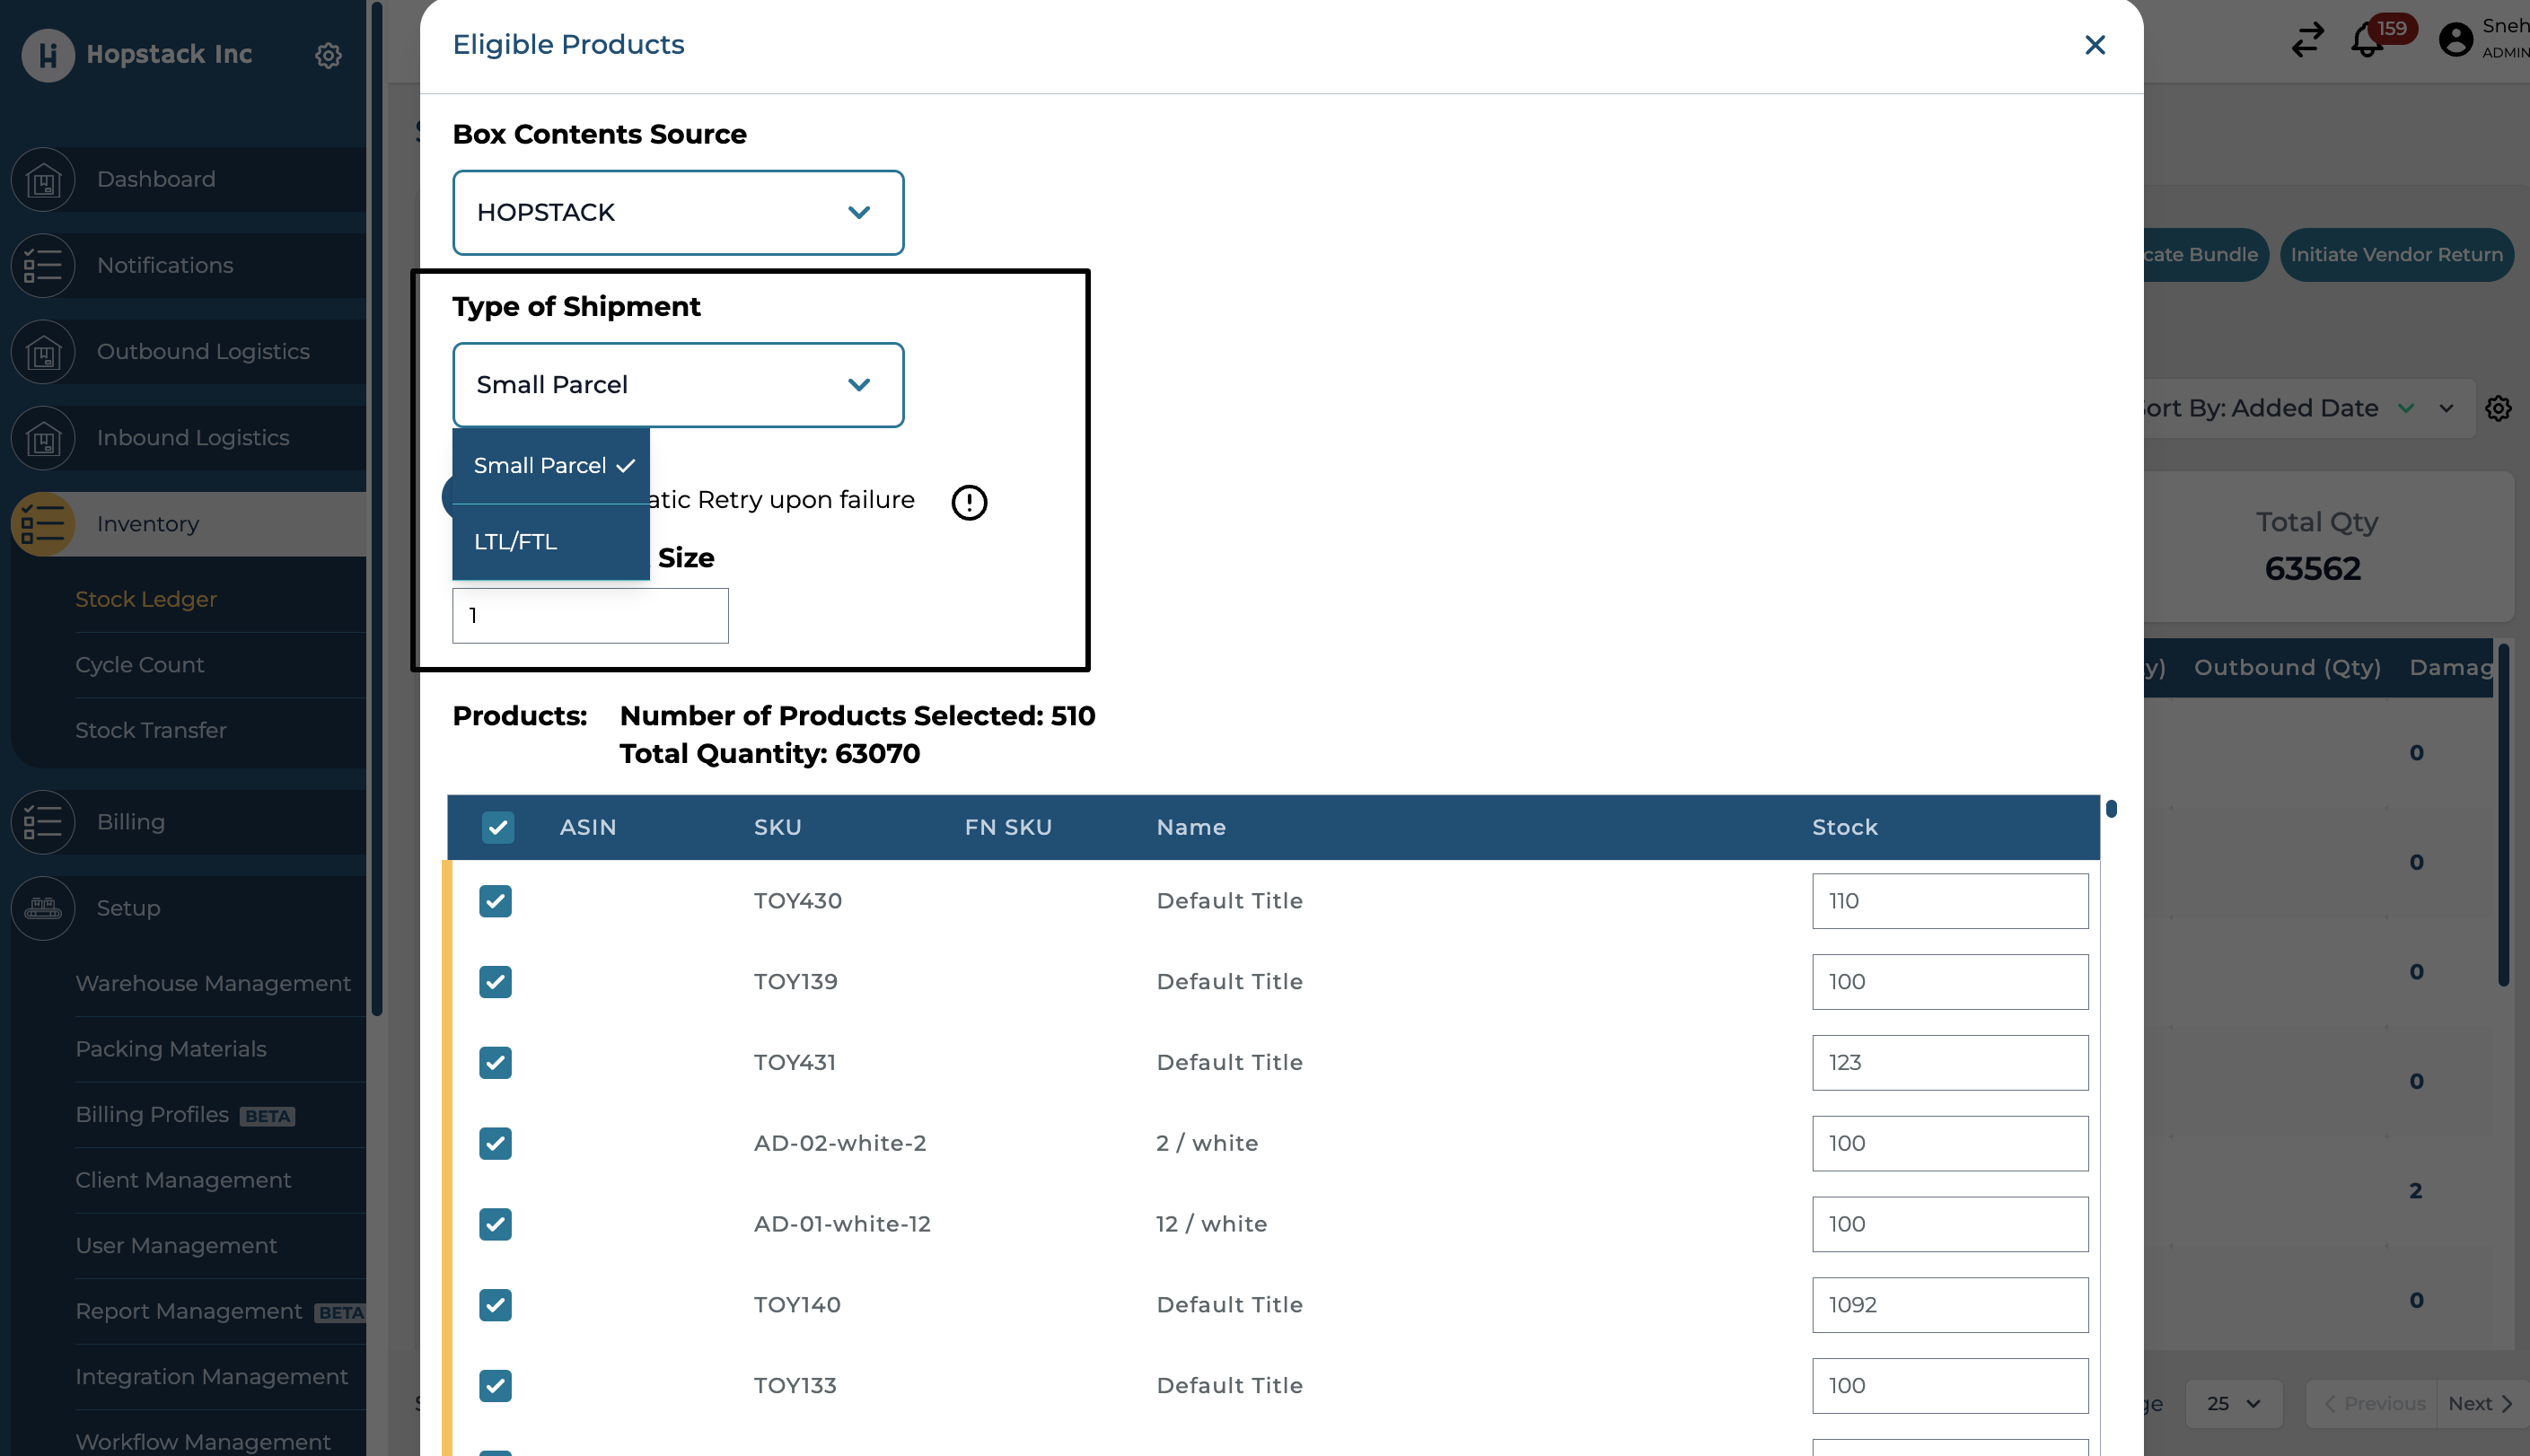This screenshot has width=2530, height=1456.
Task: Open the page size 25 dropdown
Action: pos(2233,1403)
